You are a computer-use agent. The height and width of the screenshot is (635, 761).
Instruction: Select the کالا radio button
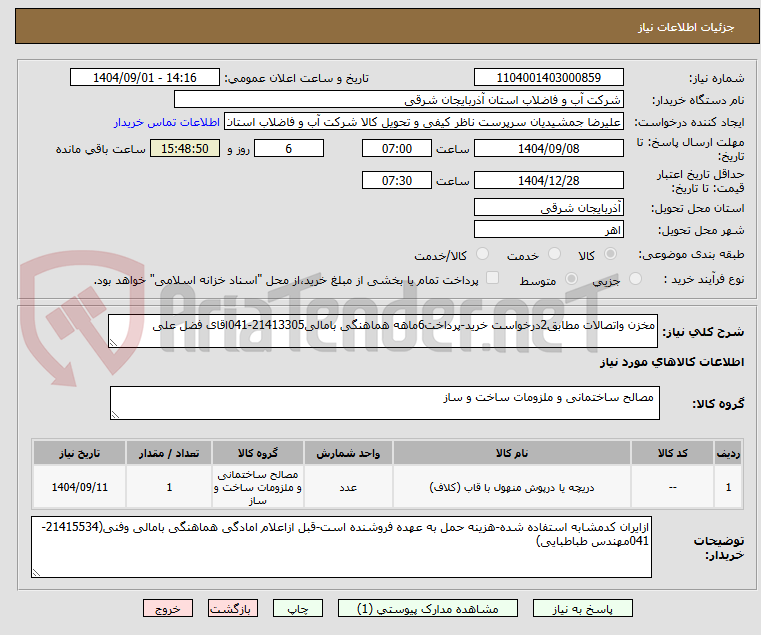pyautogui.click(x=611, y=254)
